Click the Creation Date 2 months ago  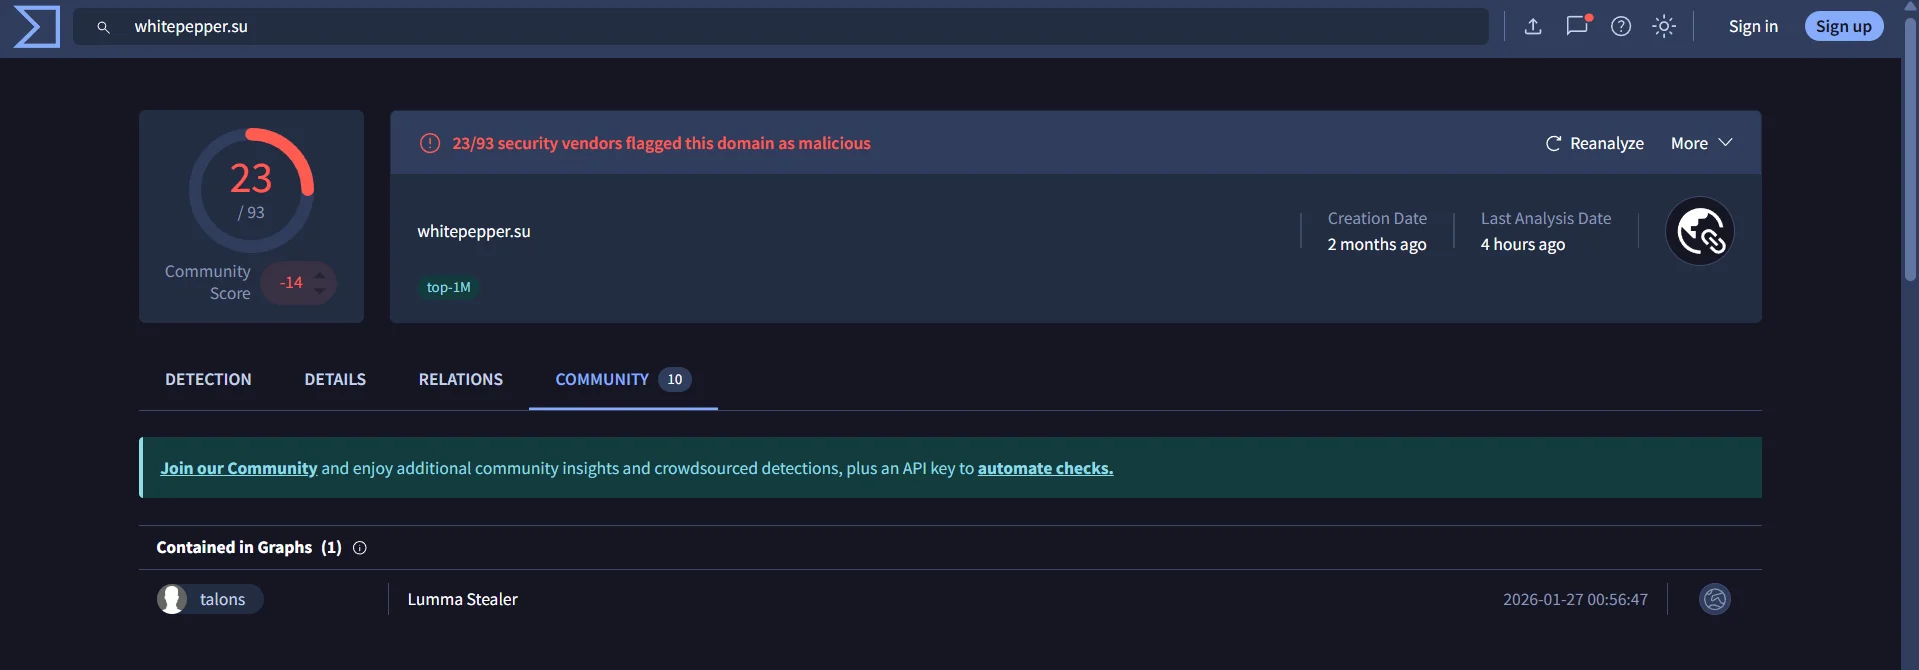1377,231
